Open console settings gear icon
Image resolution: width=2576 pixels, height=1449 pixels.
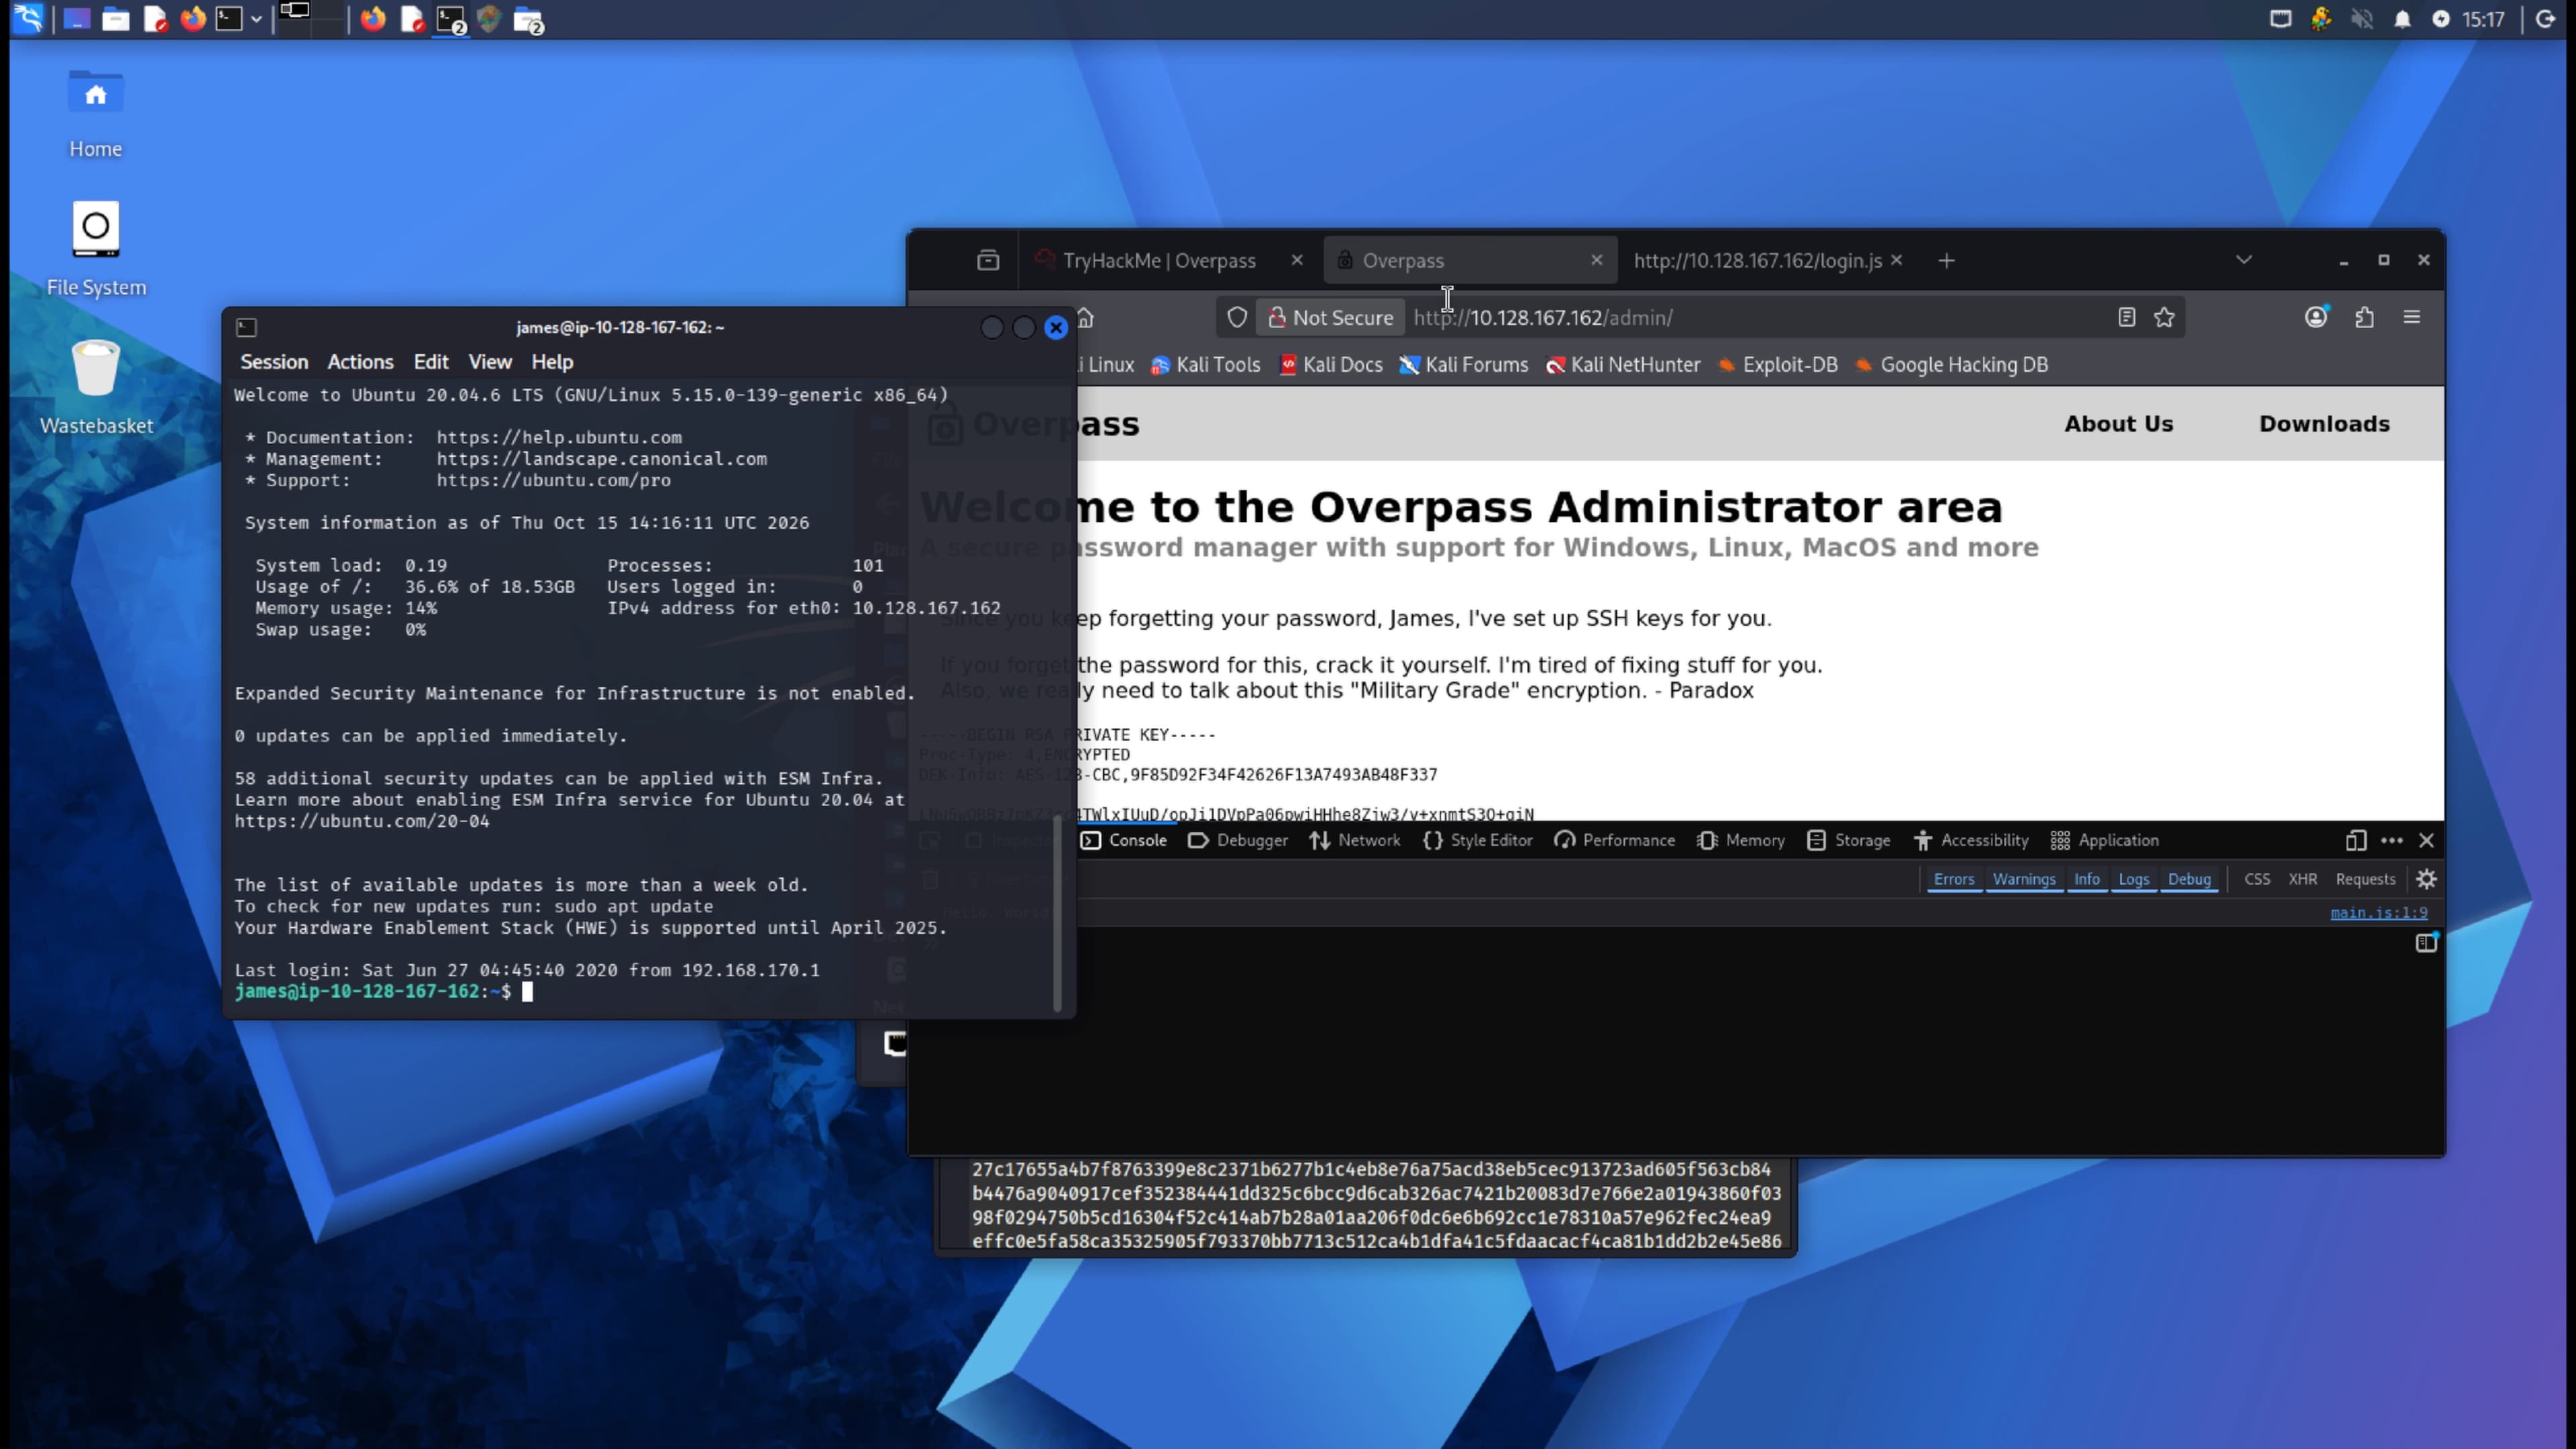pyautogui.click(x=2427, y=879)
